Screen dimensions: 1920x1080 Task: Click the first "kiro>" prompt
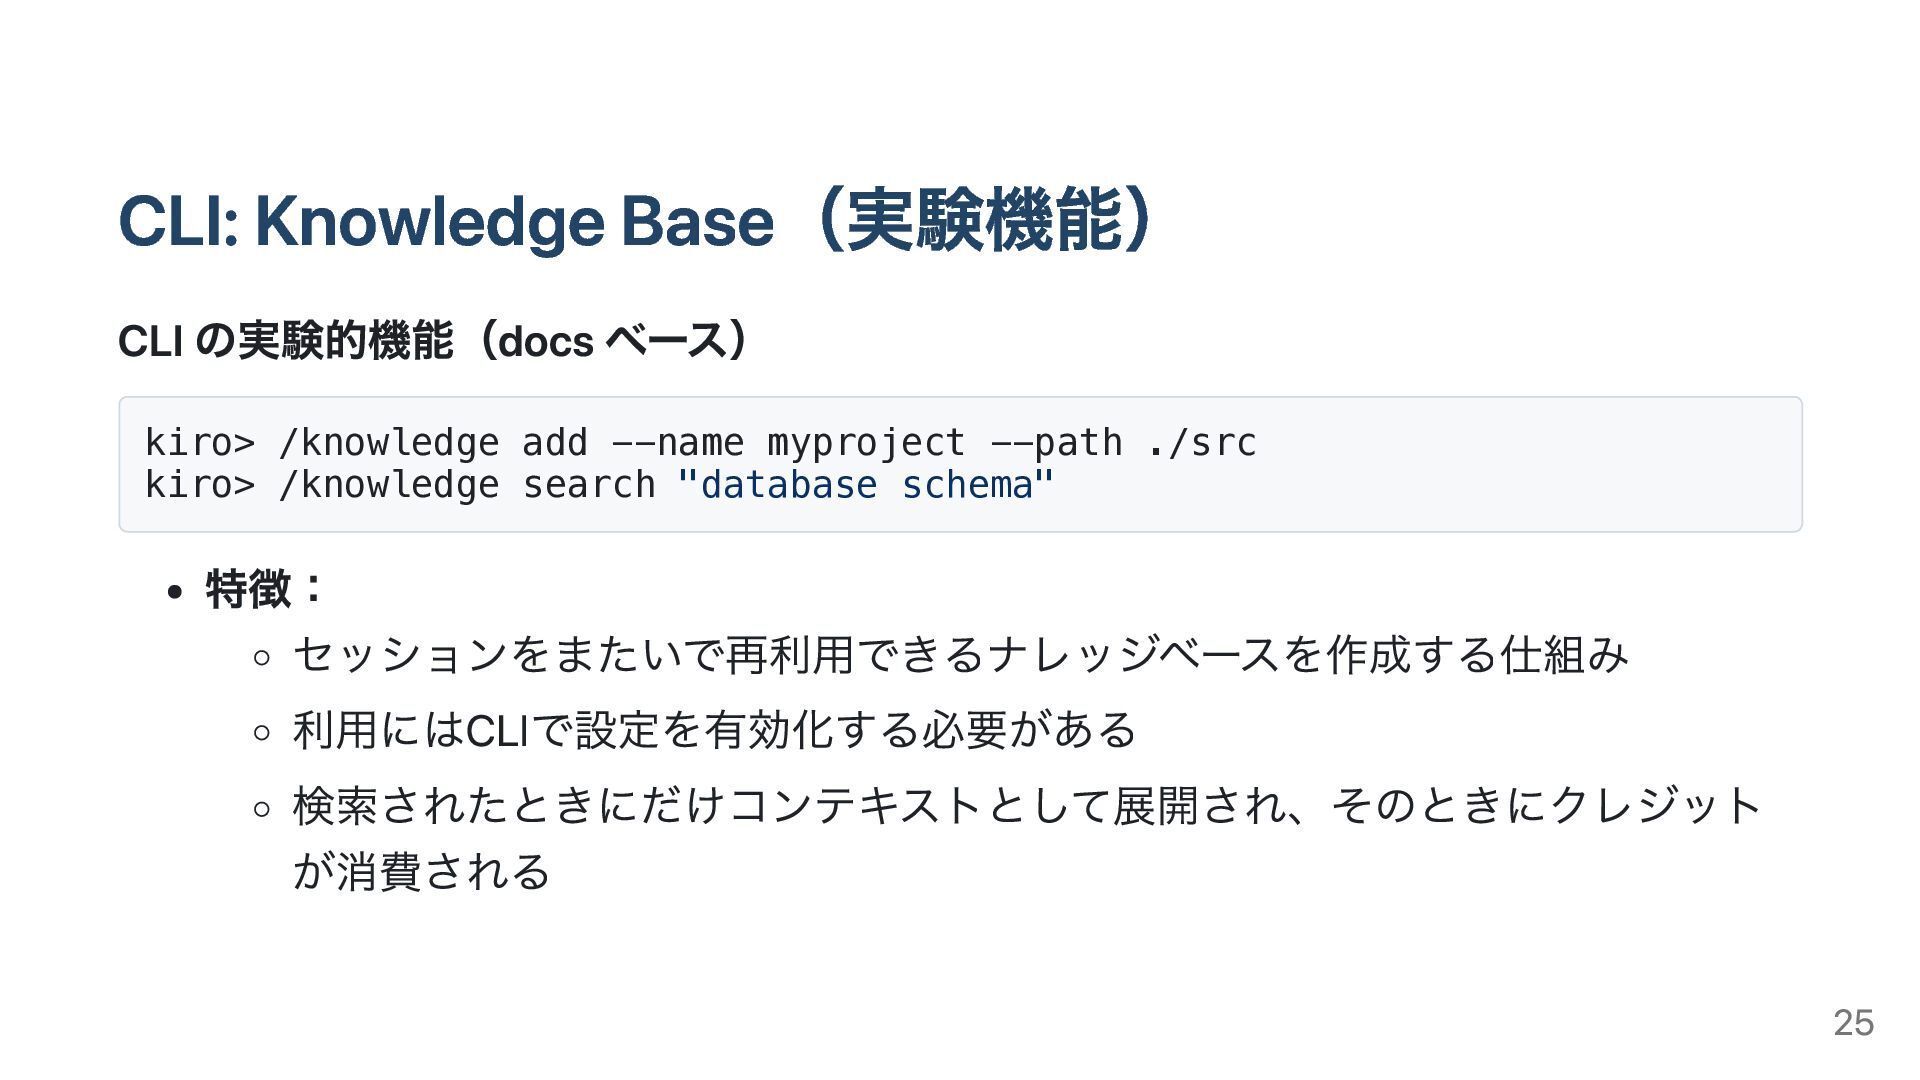(x=200, y=442)
